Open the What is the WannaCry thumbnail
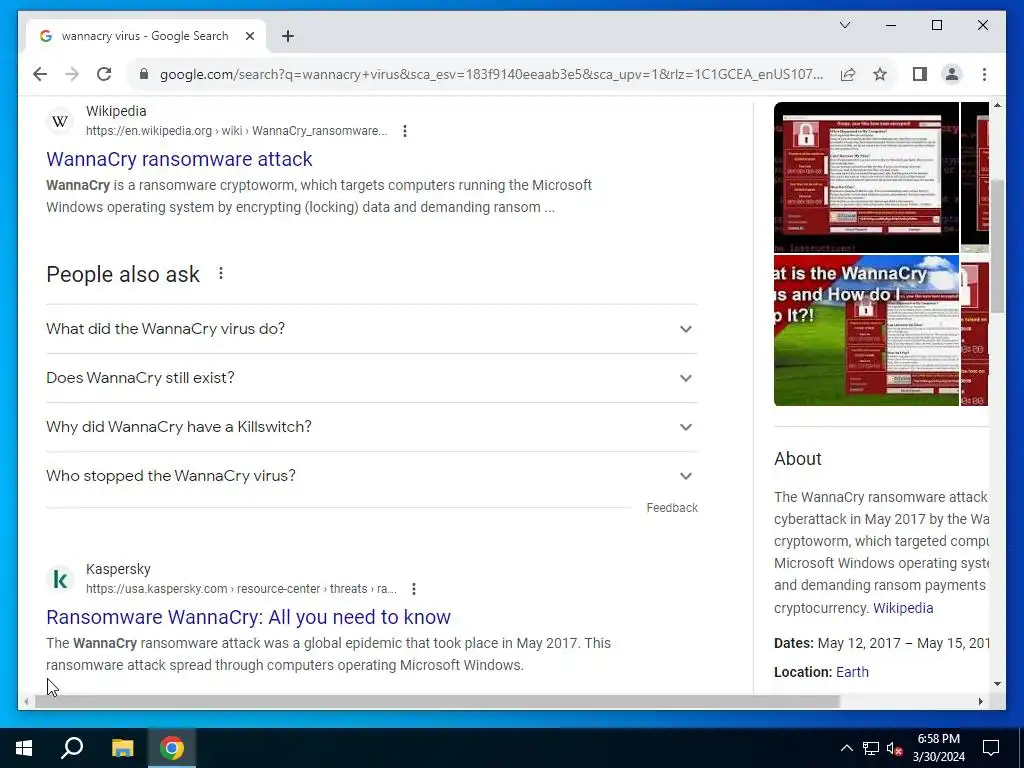 [x=866, y=330]
